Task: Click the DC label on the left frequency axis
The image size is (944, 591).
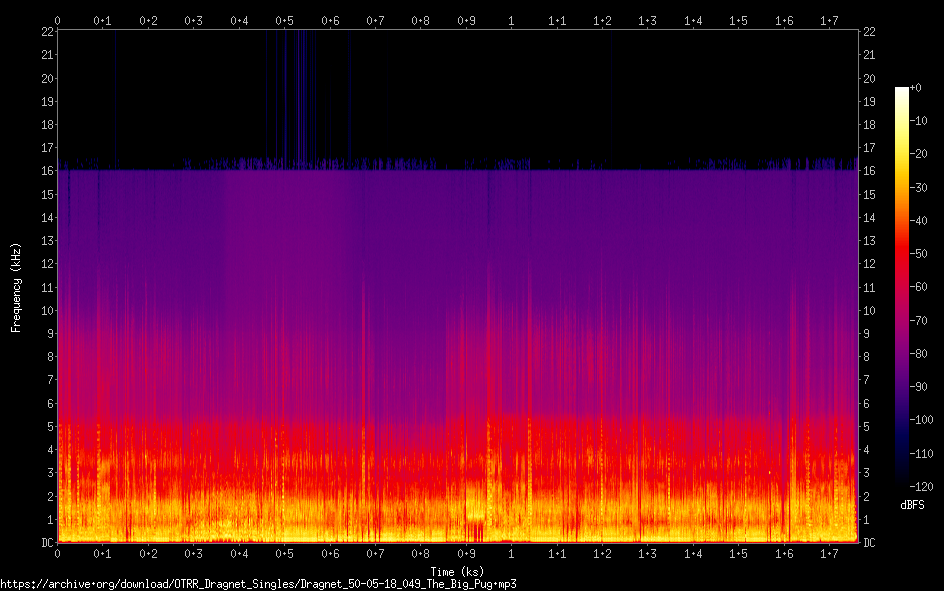Action: click(45, 543)
